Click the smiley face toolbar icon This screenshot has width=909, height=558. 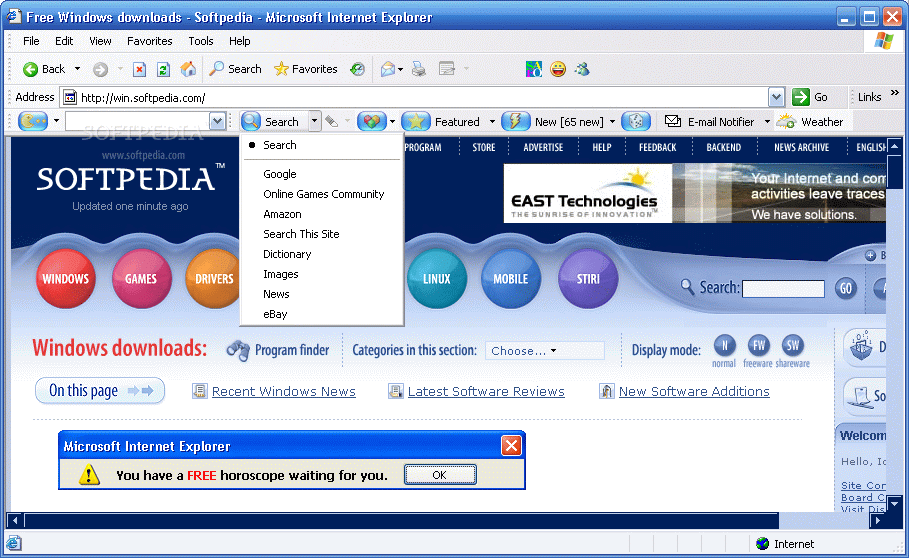[x=558, y=70]
